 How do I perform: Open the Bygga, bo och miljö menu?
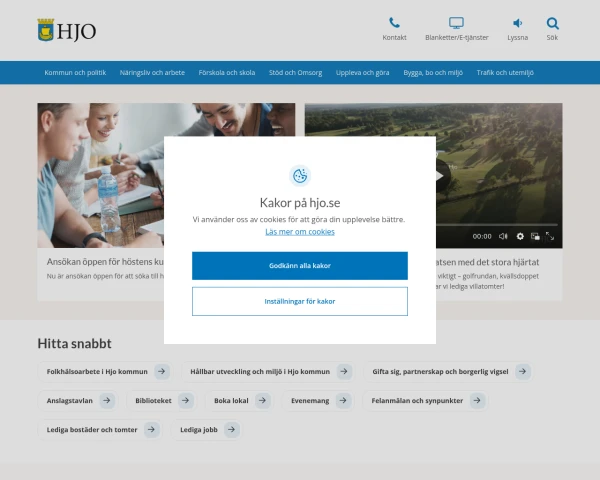(433, 73)
